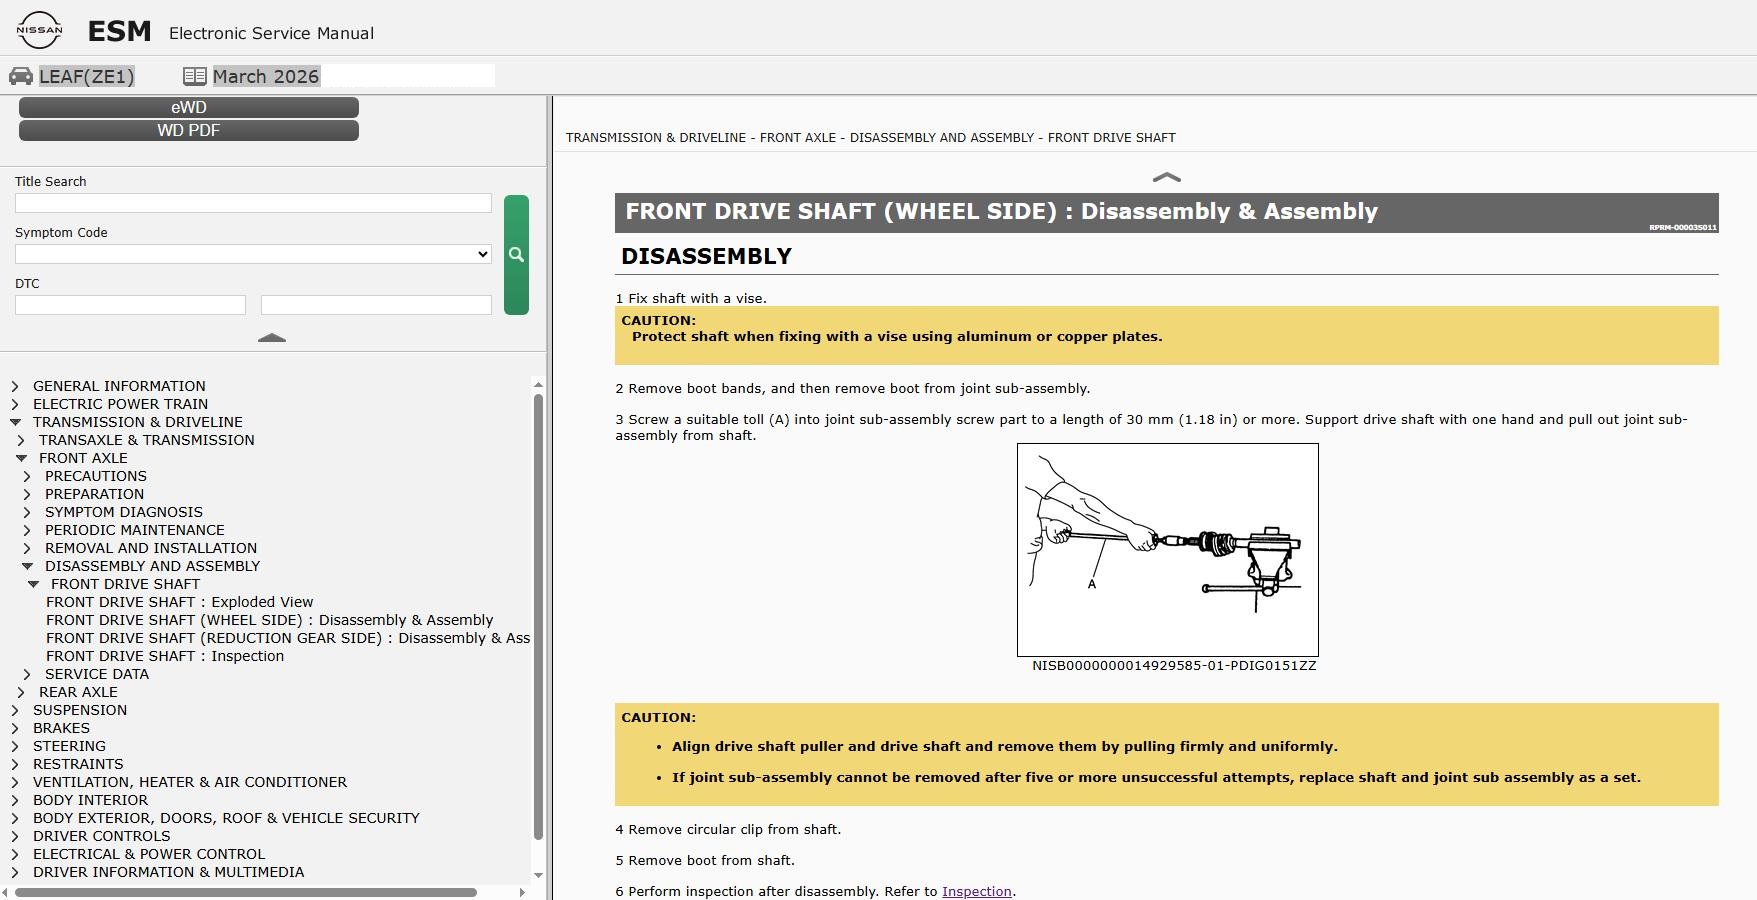Expand TRANSAXLE & TRANSMISSION tree node
This screenshot has width=1757, height=900.
(x=21, y=440)
